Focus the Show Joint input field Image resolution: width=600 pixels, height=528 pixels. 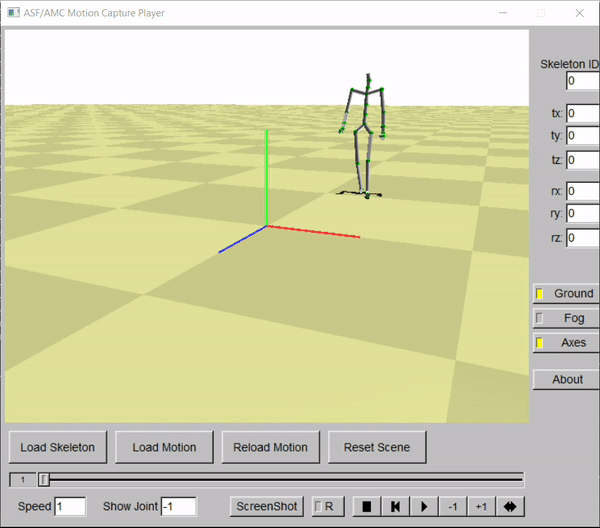pyautogui.click(x=178, y=507)
